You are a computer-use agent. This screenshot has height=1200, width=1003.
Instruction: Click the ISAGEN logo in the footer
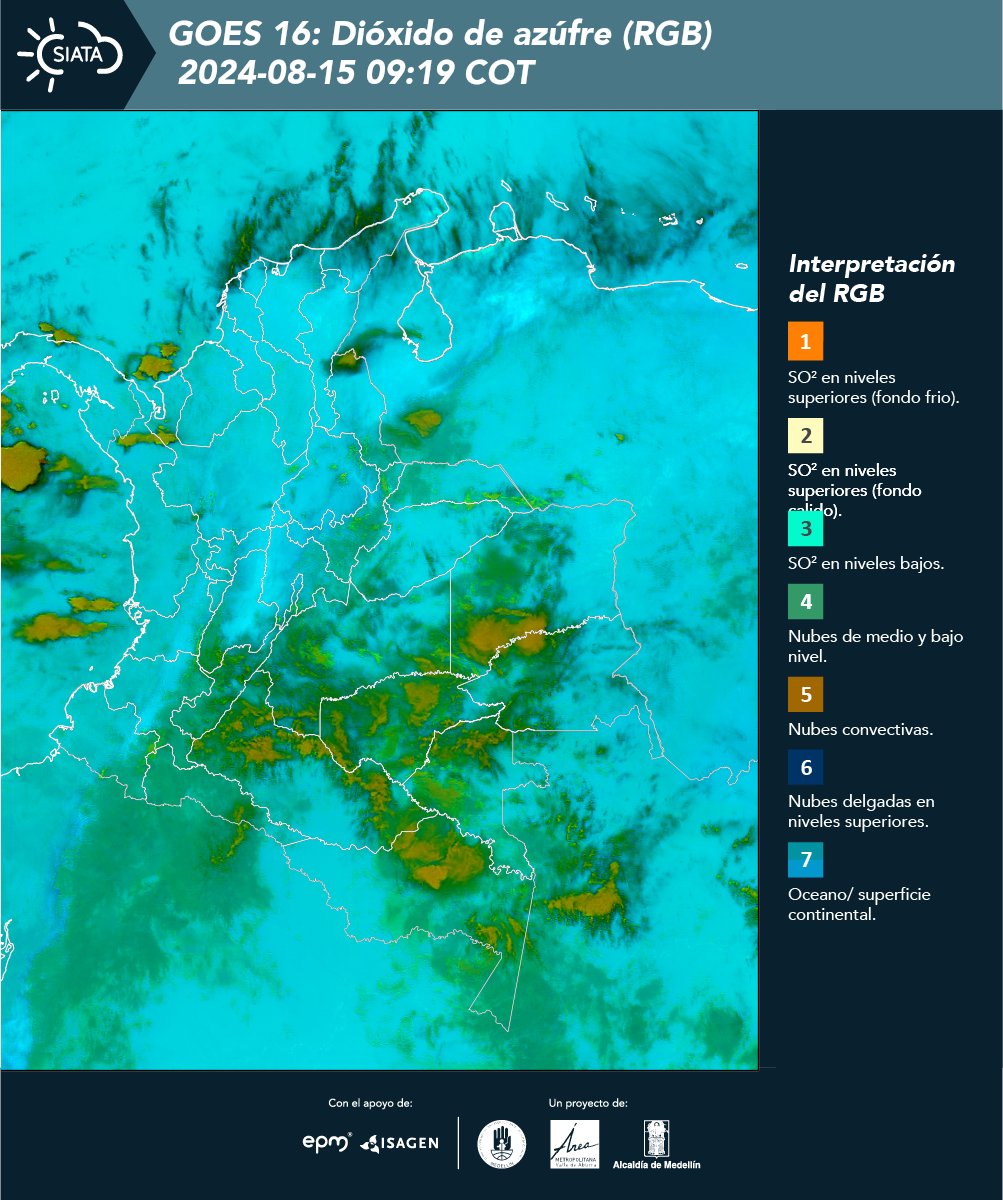[x=399, y=1143]
